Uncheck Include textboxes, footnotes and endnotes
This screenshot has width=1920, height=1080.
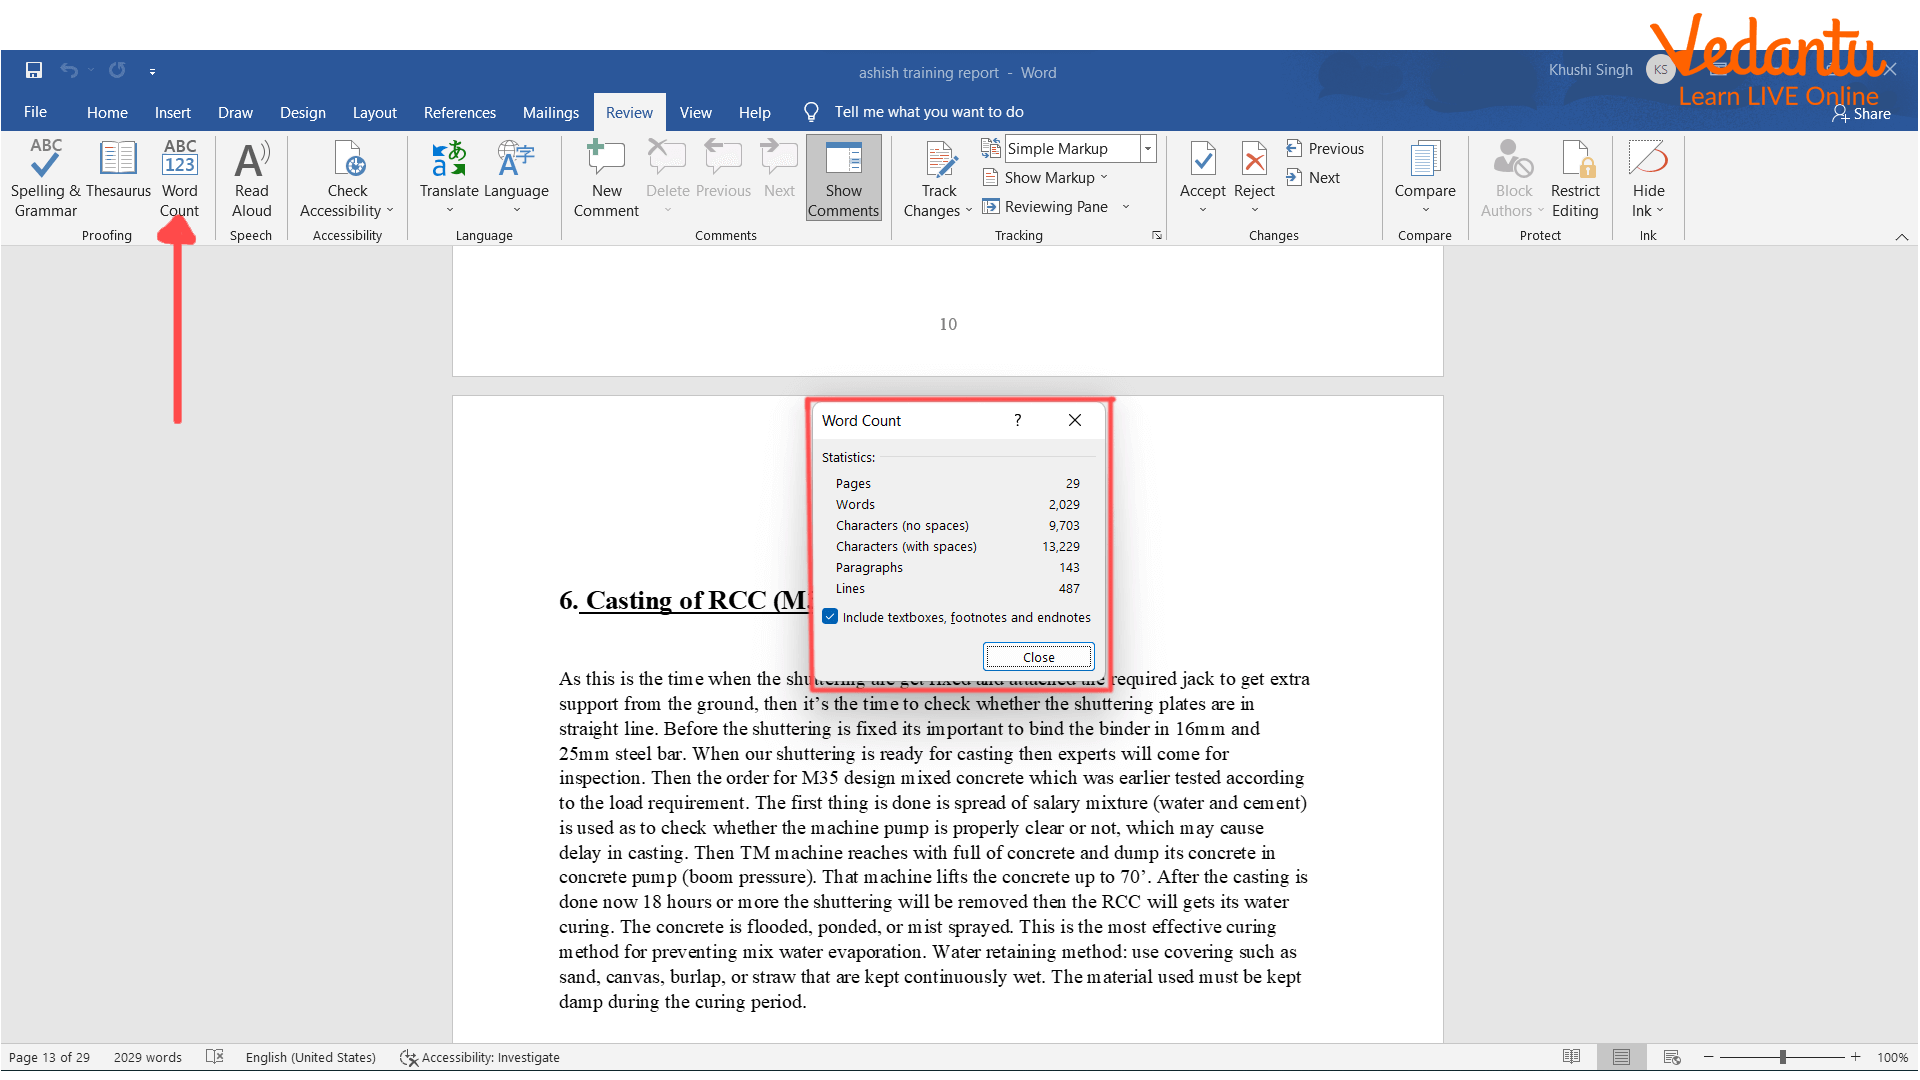pos(830,617)
